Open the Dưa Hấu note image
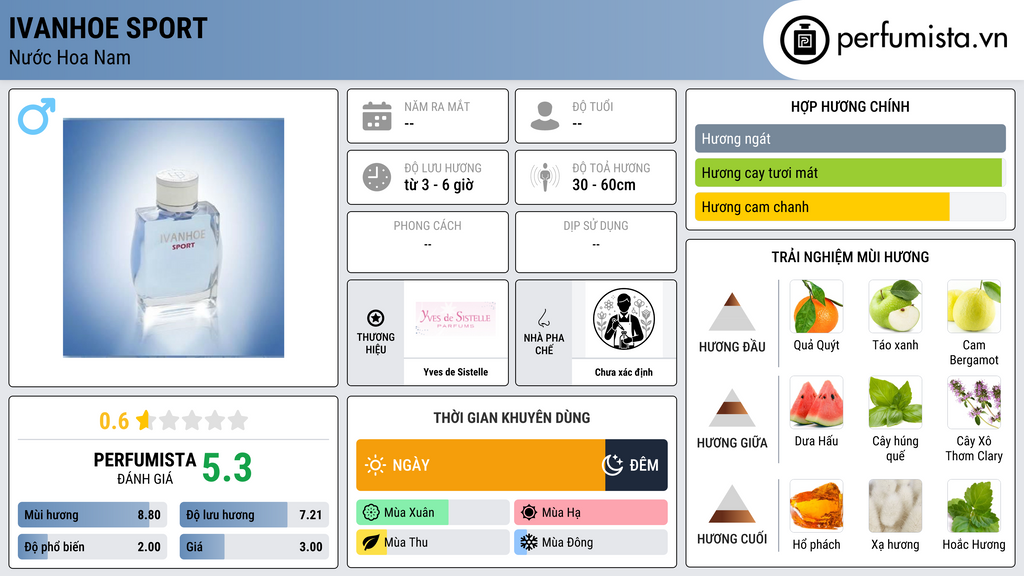This screenshot has height=576, width=1024. pos(816,402)
